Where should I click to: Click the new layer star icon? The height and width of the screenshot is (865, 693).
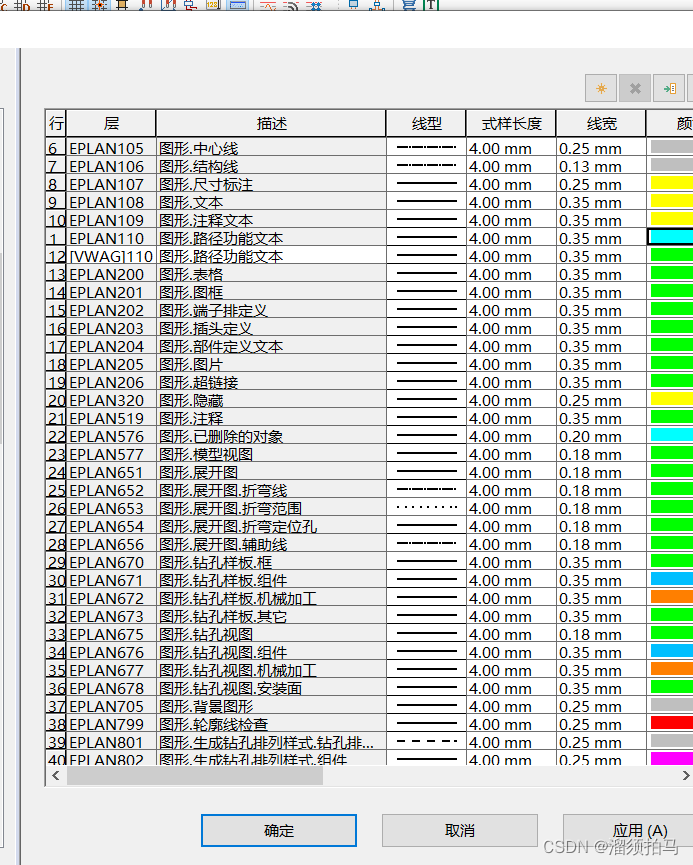601,89
